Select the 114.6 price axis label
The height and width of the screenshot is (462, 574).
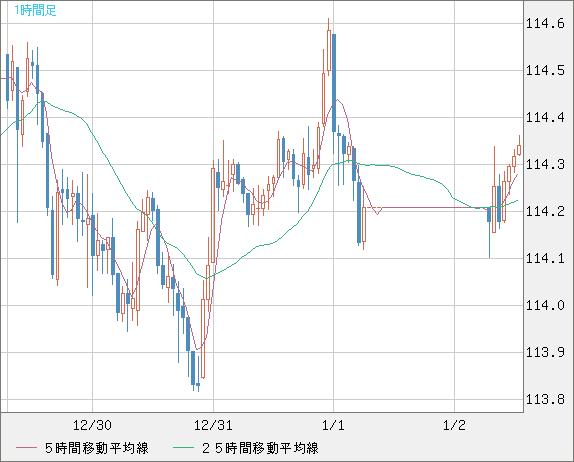coord(545,24)
